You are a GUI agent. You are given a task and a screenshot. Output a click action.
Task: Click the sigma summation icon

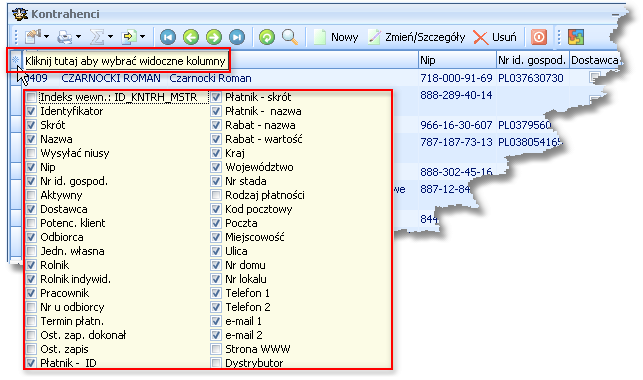[x=97, y=37]
